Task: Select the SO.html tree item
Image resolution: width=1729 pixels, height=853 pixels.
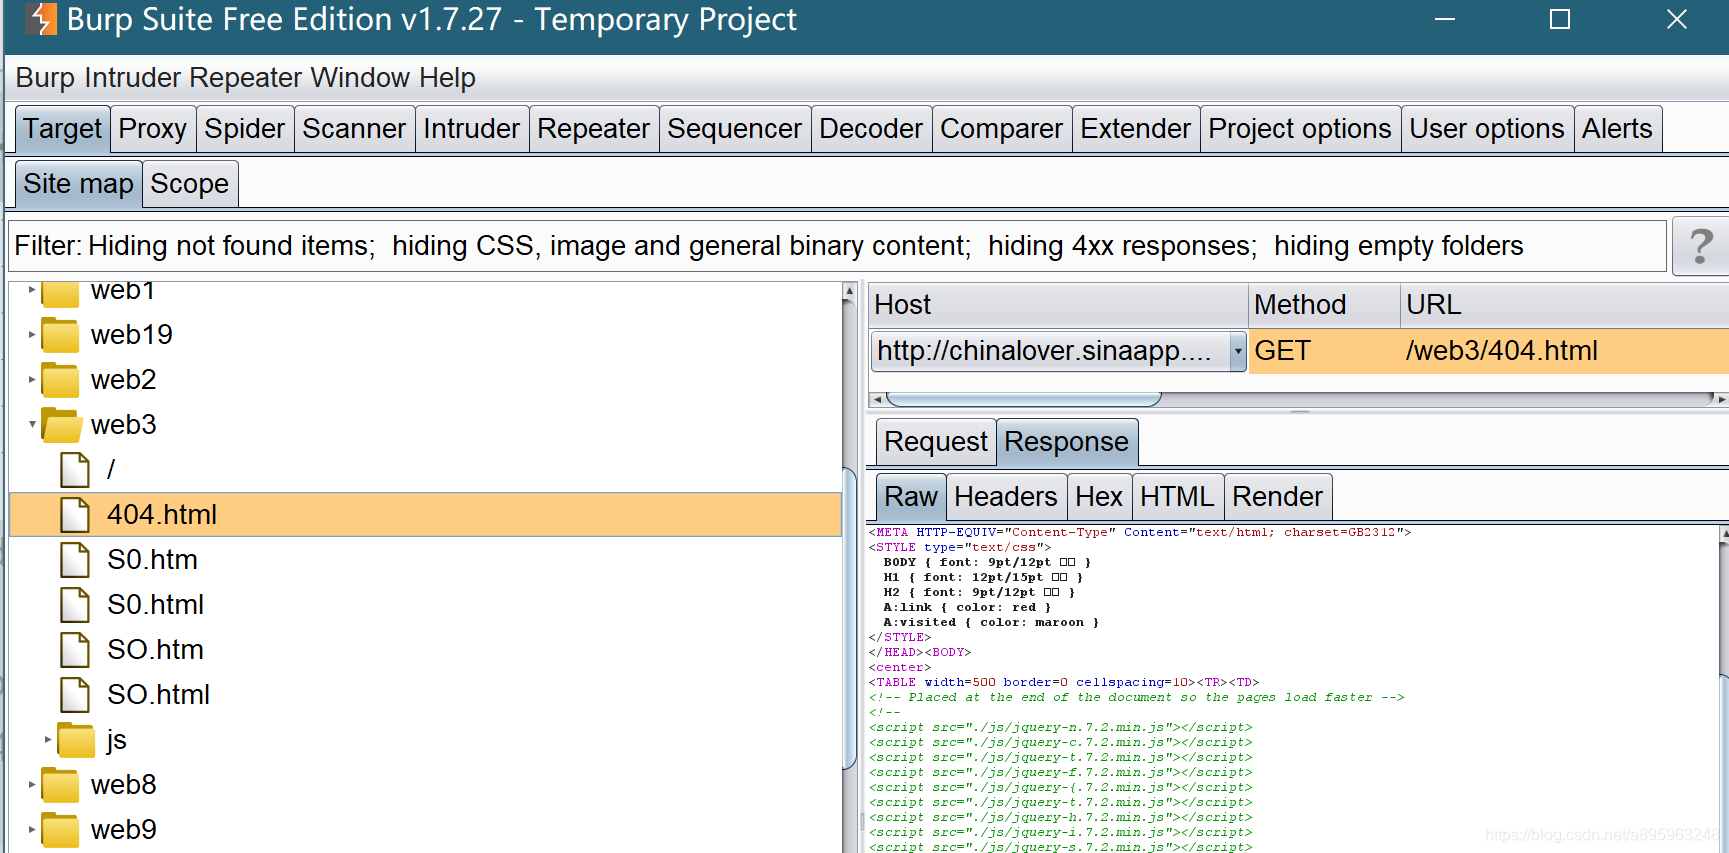Action: click(x=159, y=695)
